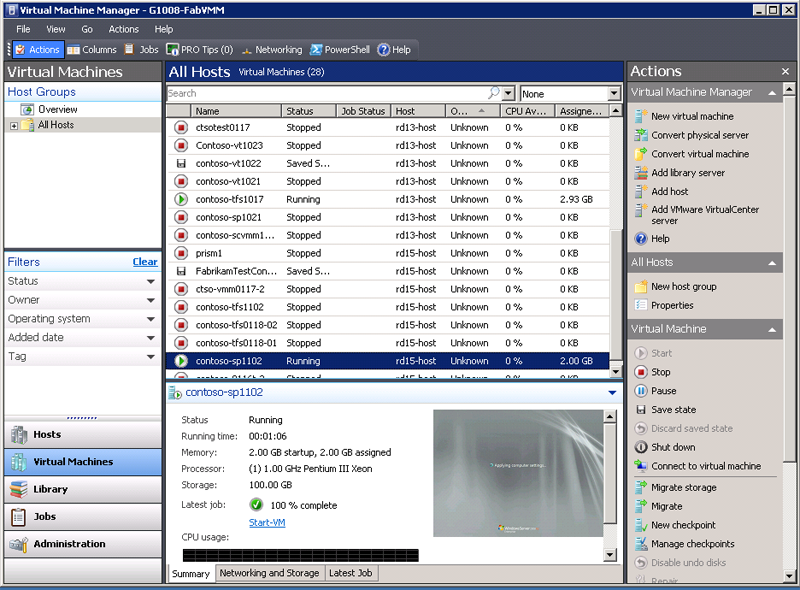The image size is (800, 590).
Task: Go to the Virtual Machines view
Action: pos(83,462)
